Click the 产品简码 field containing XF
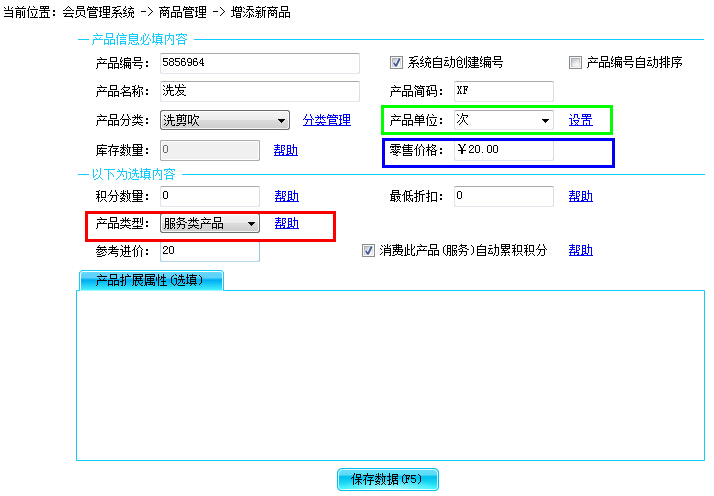The height and width of the screenshot is (496, 714). pos(503,91)
